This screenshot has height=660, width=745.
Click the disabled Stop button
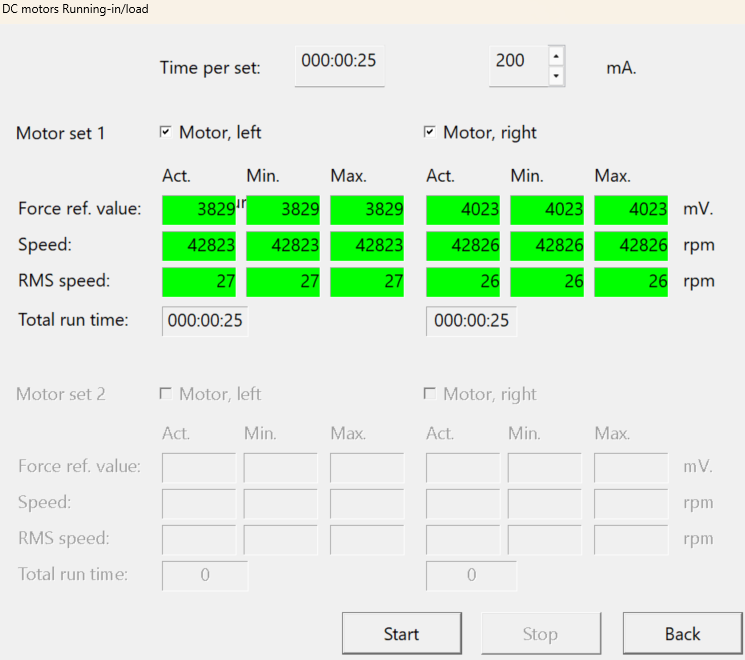(541, 633)
